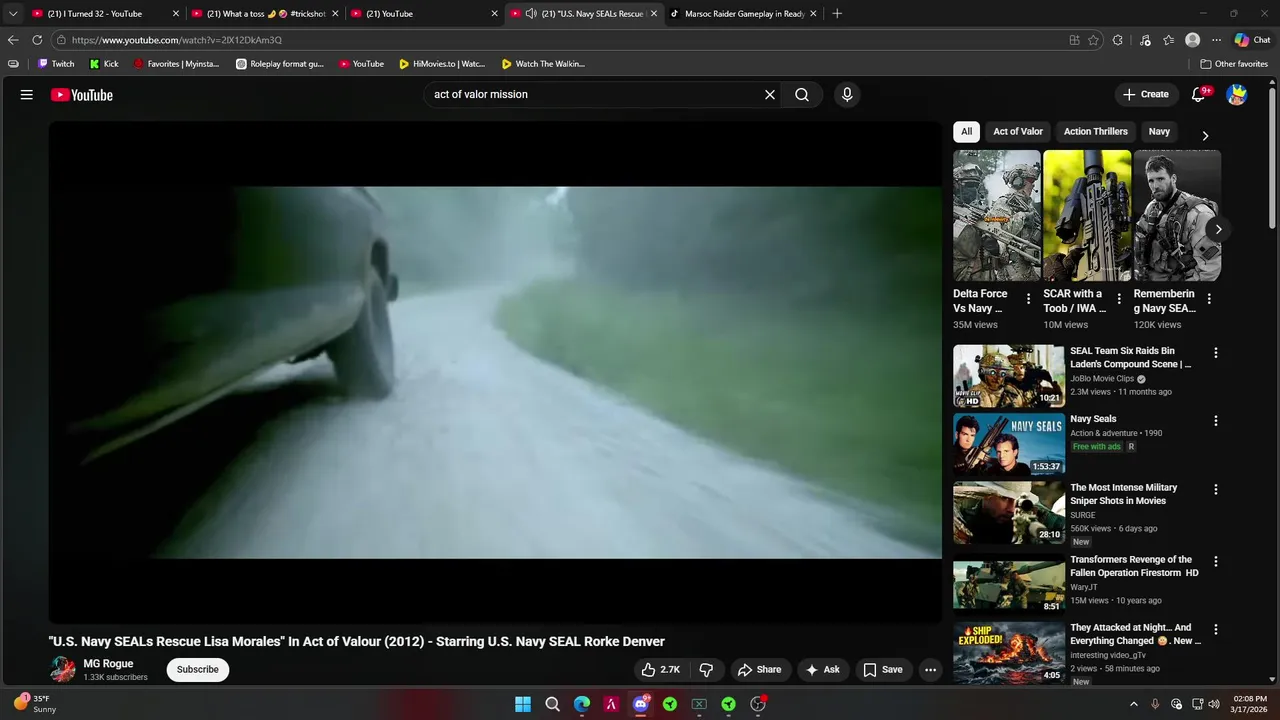Open the YouTube account avatar menu
This screenshot has height=720, width=1280.
pyautogui.click(x=1237, y=95)
